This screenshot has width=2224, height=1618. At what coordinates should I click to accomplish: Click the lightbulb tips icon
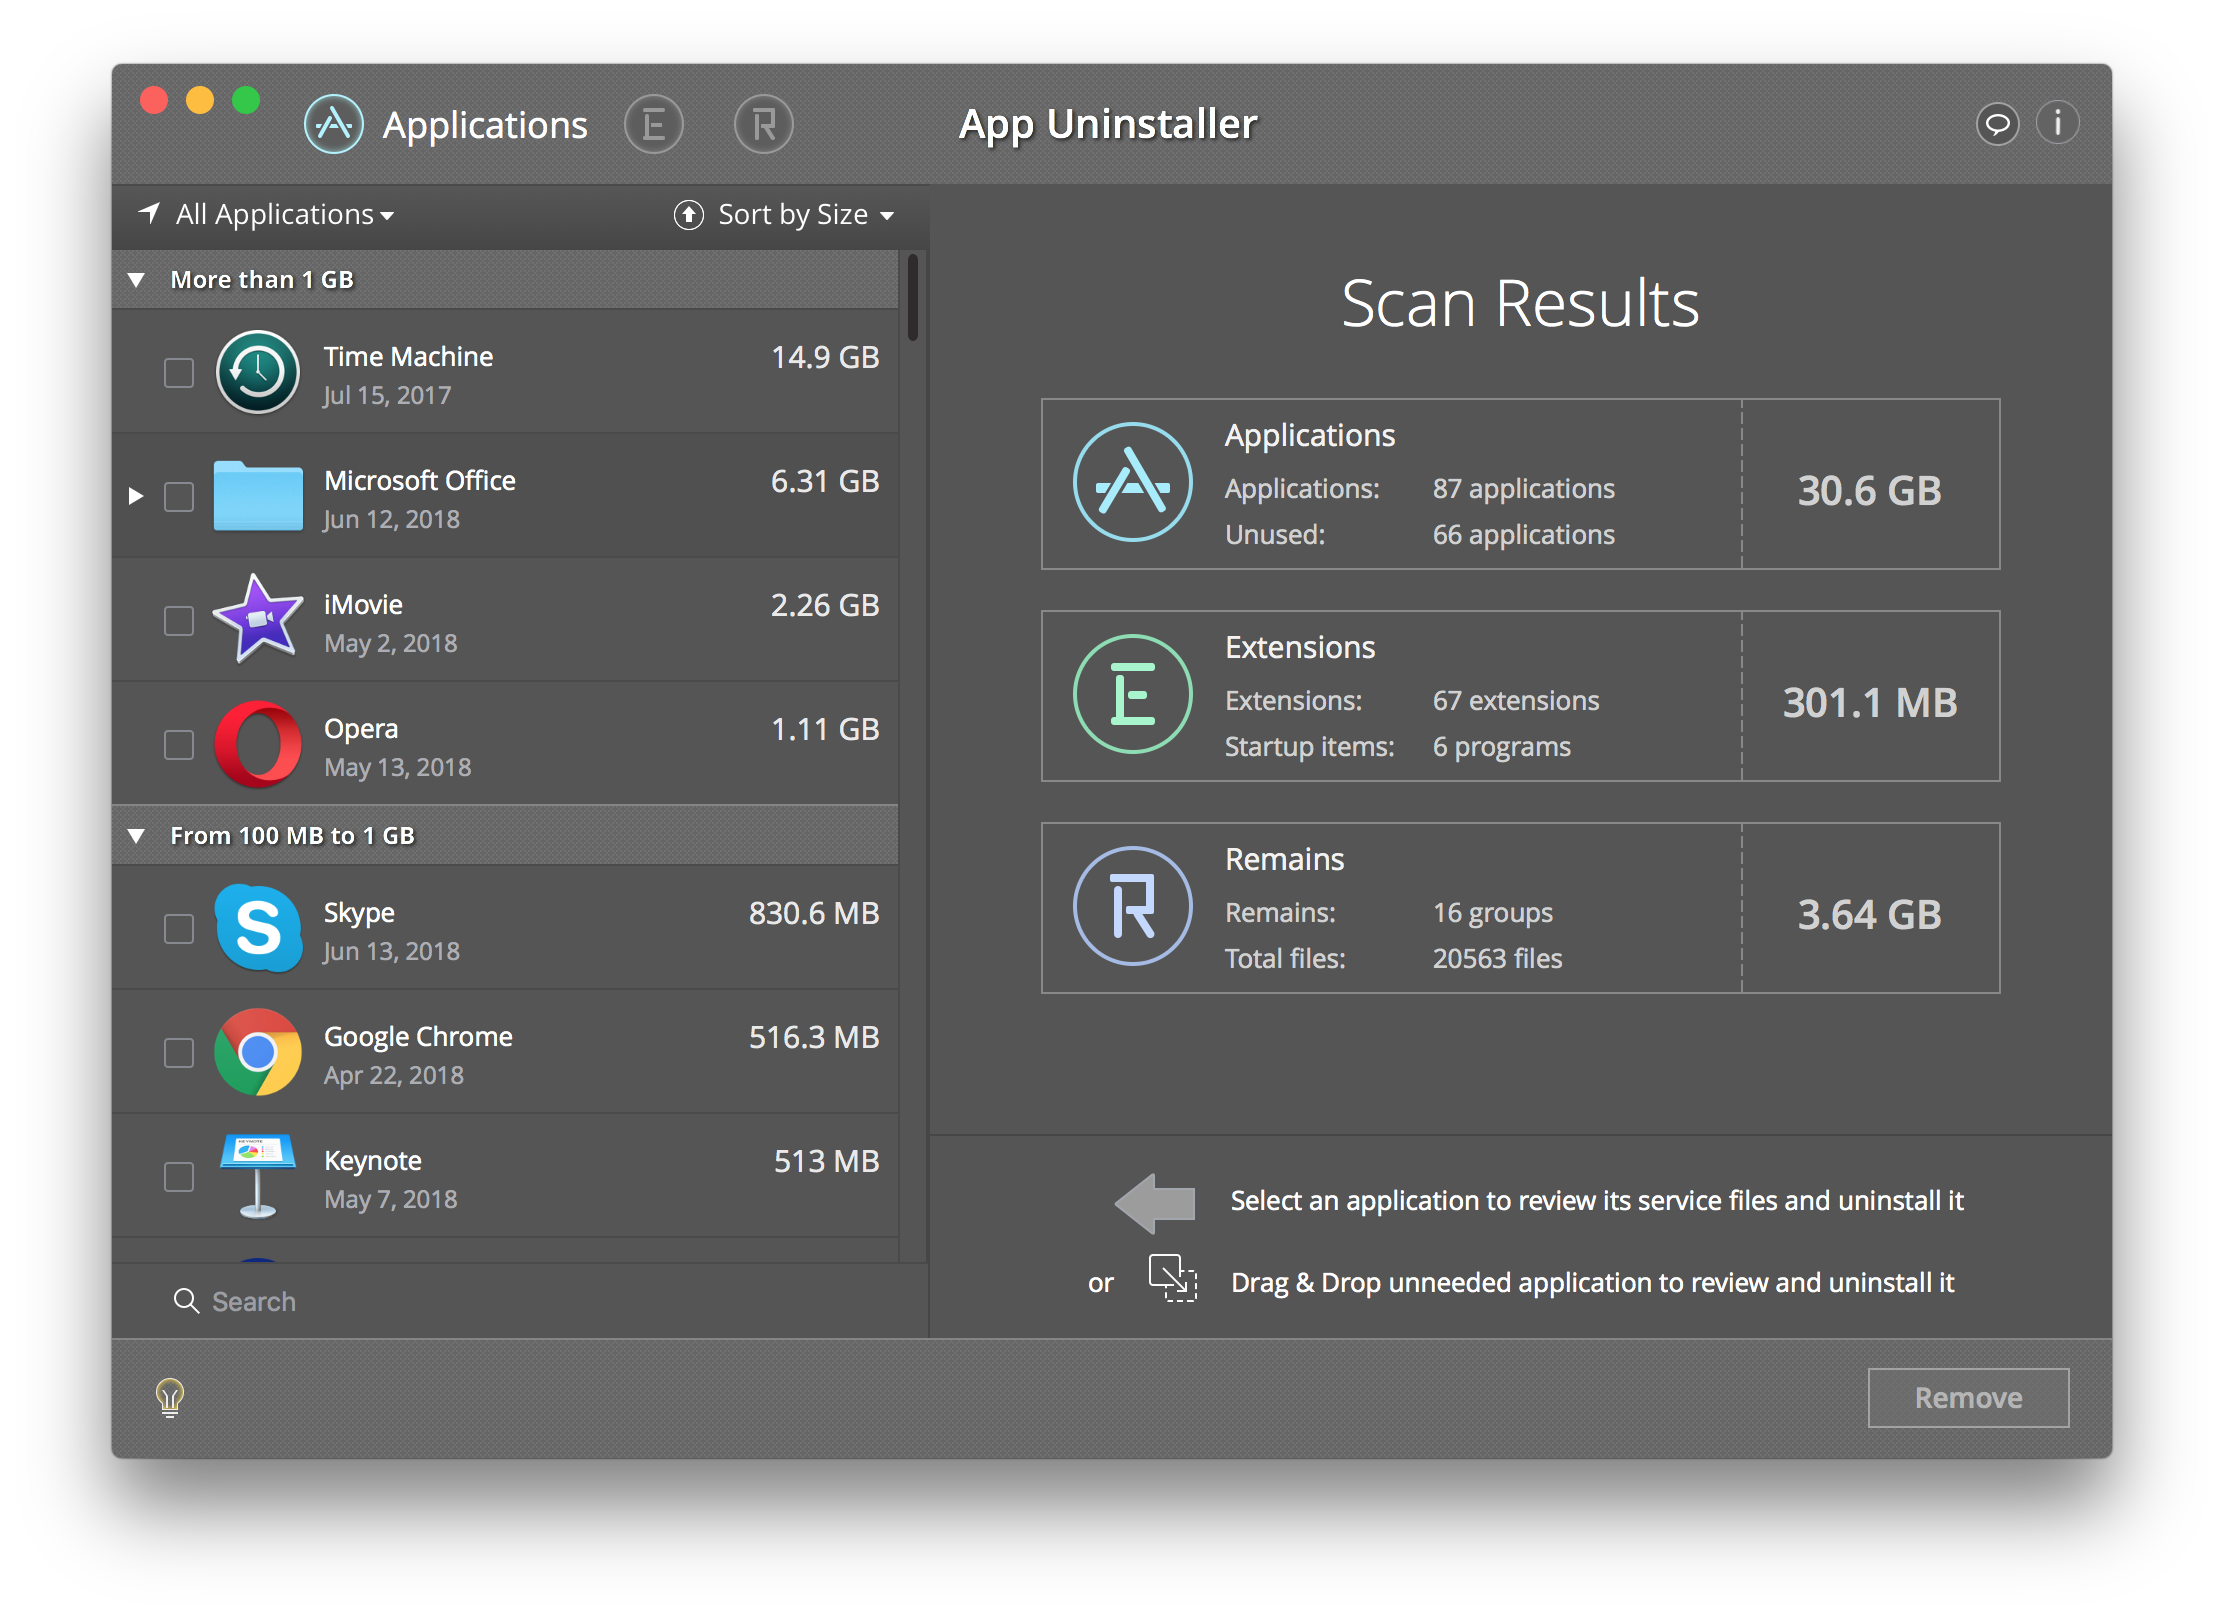tap(169, 1399)
